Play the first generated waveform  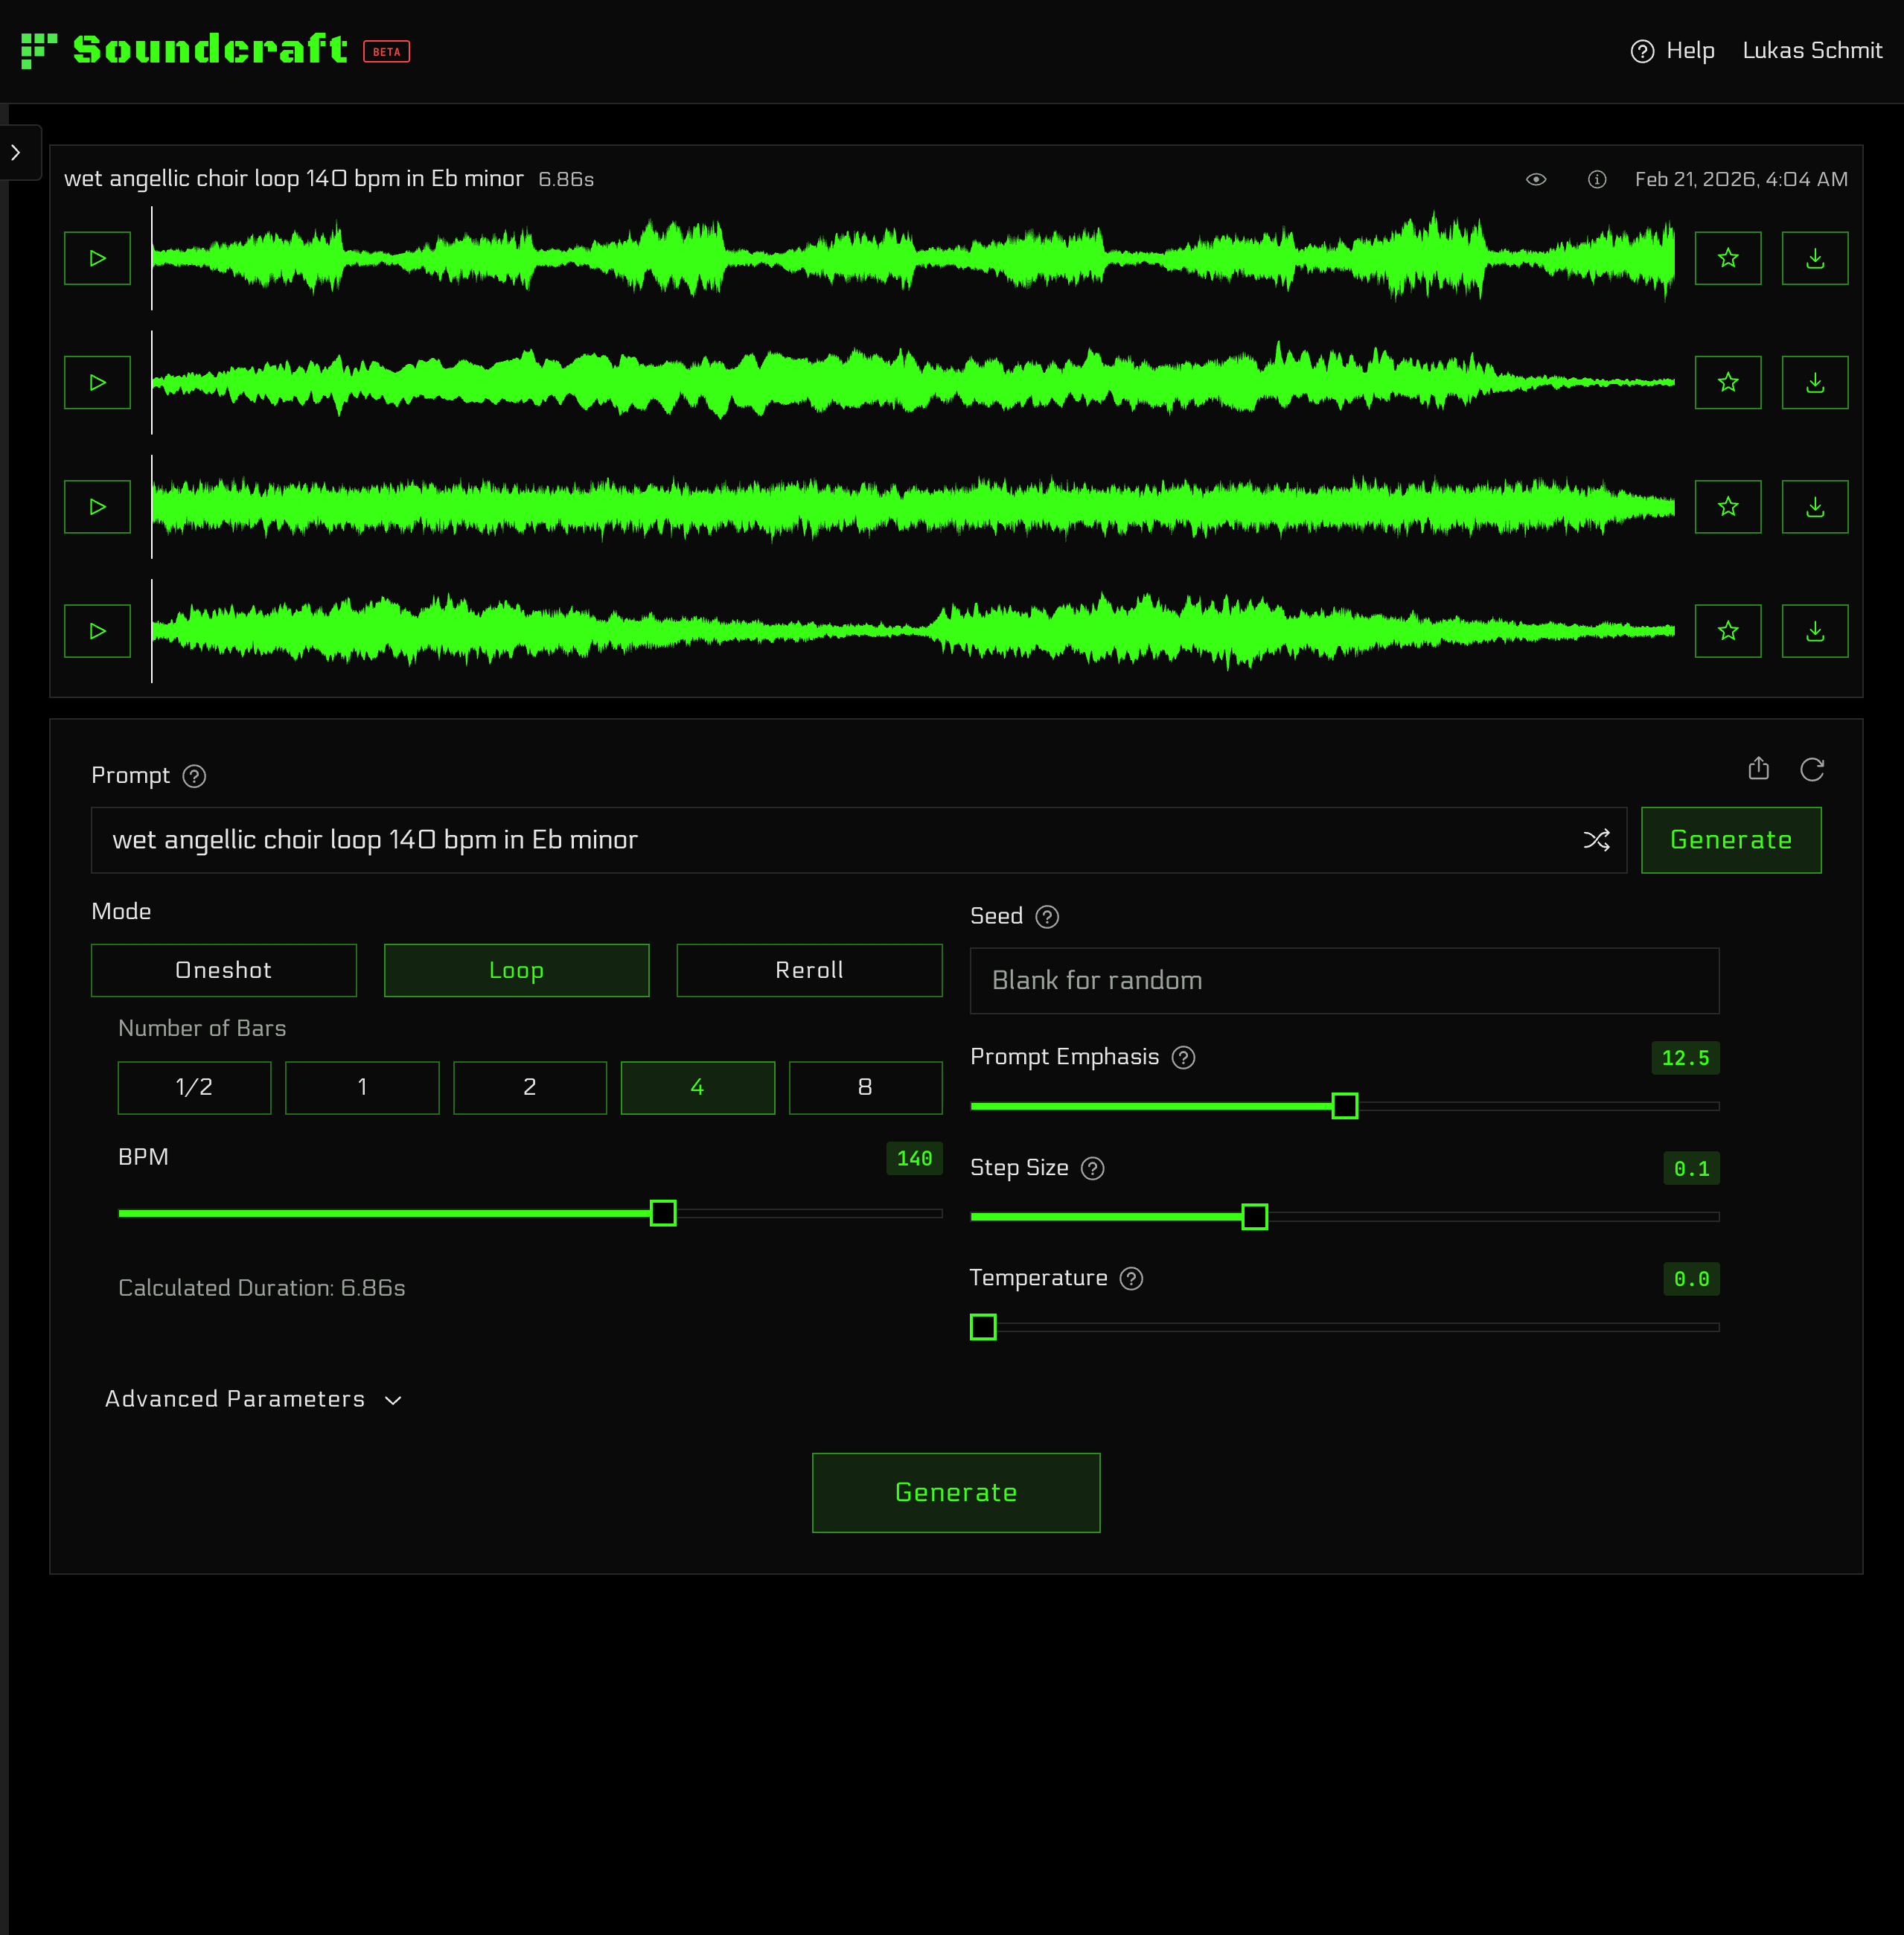(x=97, y=258)
